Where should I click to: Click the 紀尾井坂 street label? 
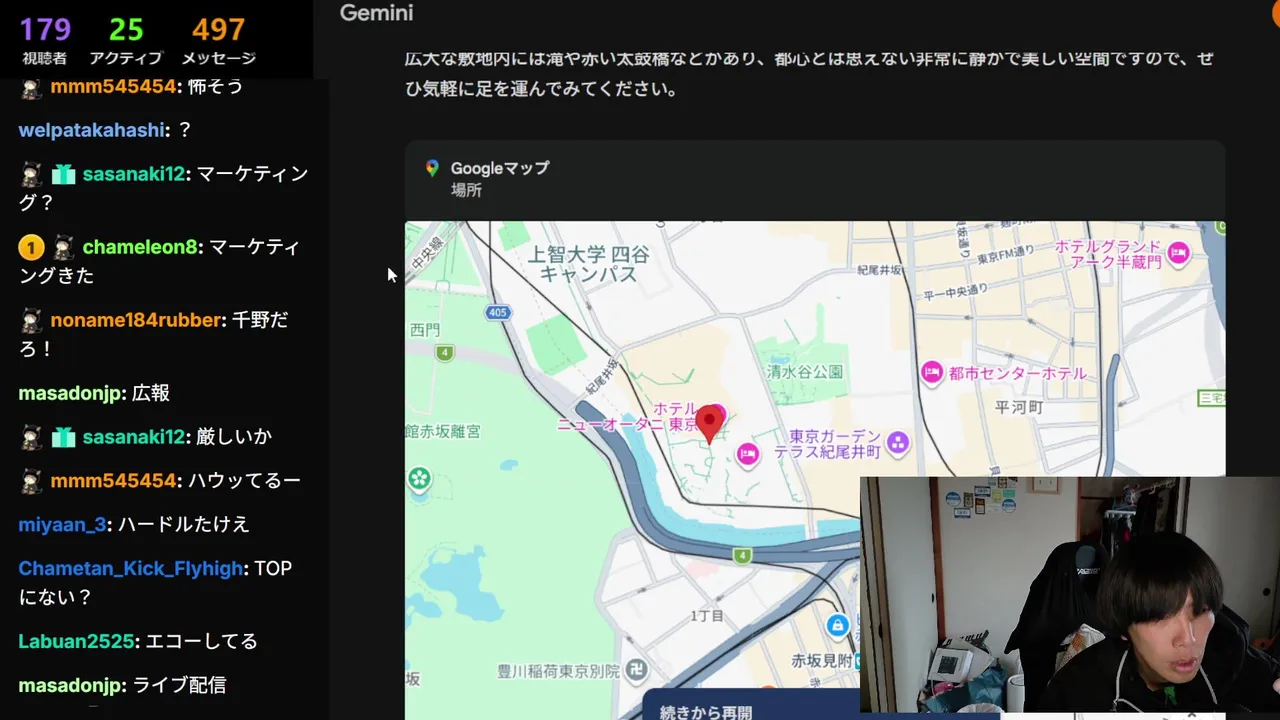[879, 270]
